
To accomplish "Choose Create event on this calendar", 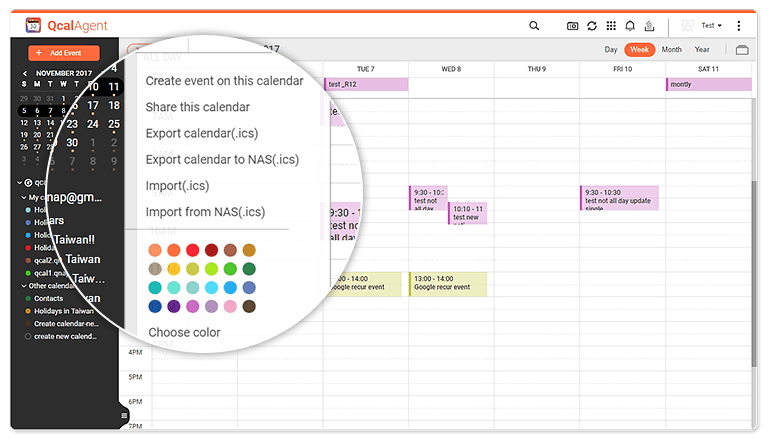I will (x=224, y=81).
